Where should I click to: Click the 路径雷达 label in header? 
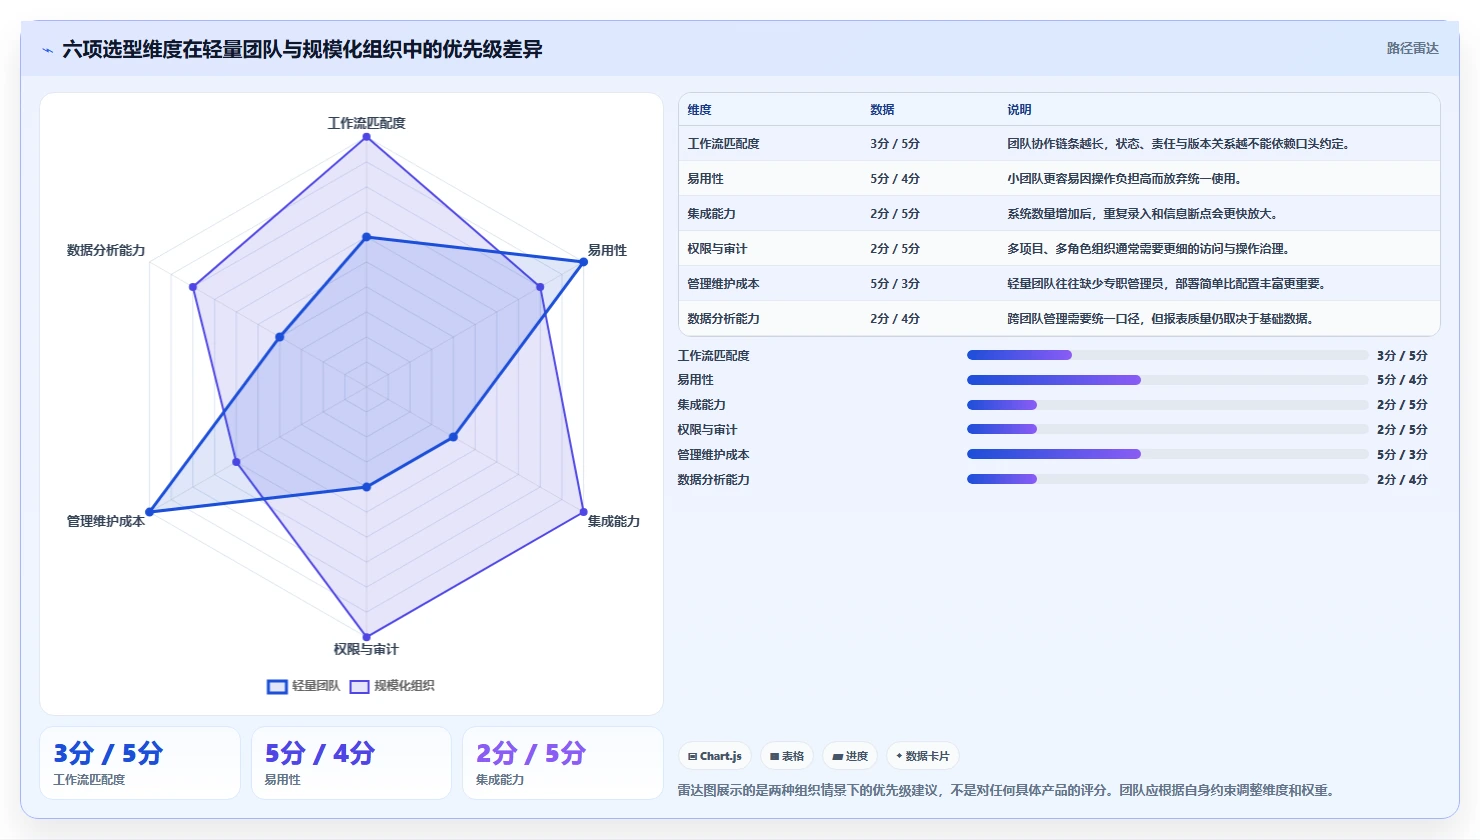tap(1412, 48)
